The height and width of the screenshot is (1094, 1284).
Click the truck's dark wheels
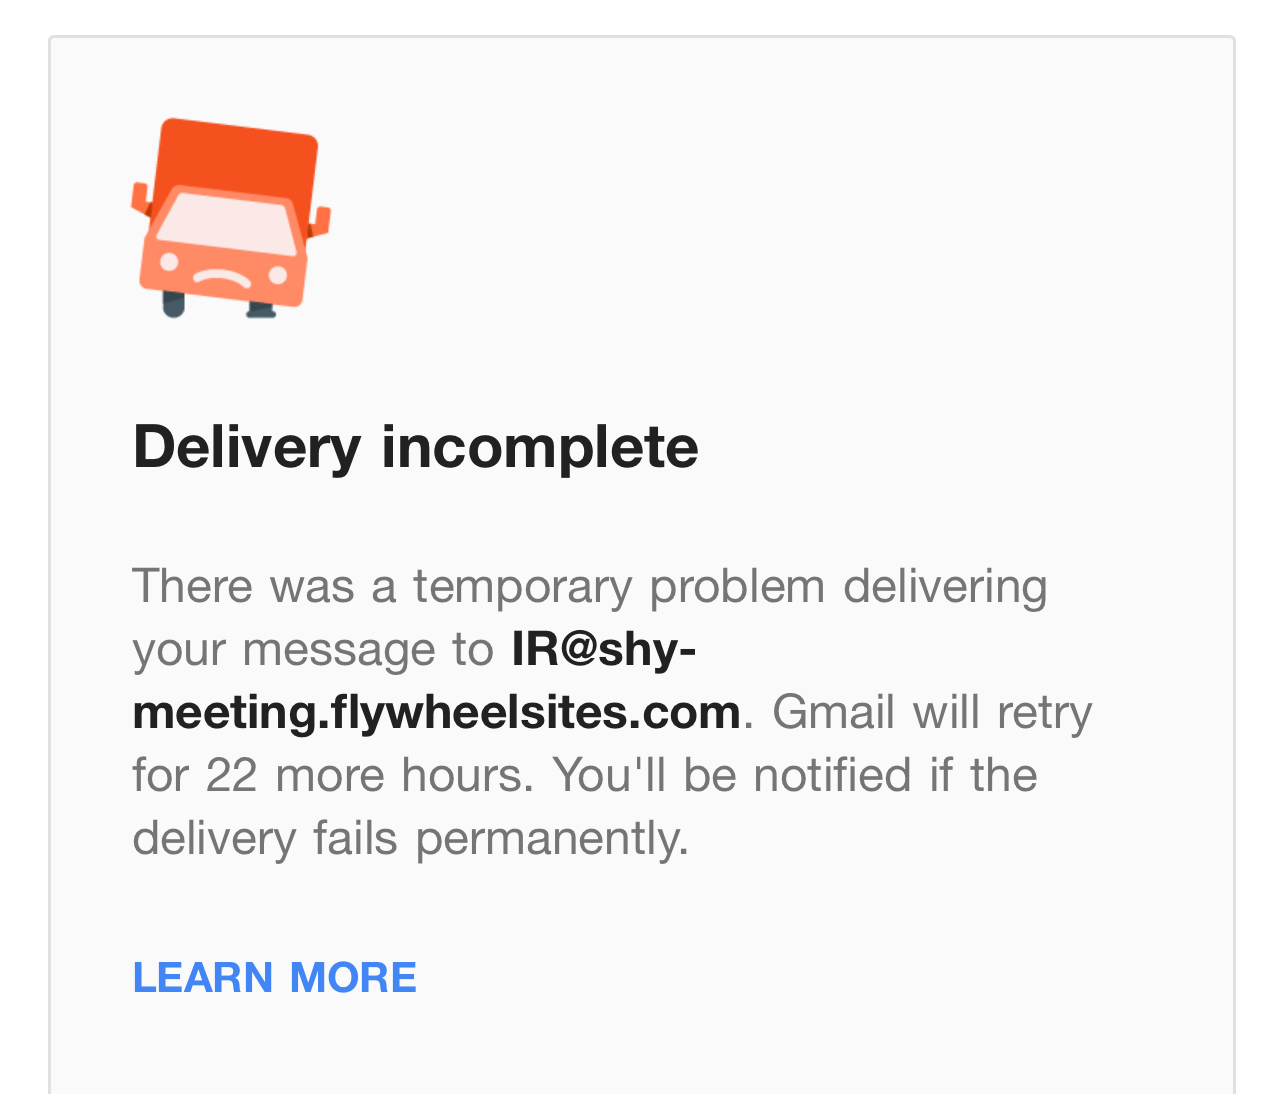pyautogui.click(x=174, y=303)
